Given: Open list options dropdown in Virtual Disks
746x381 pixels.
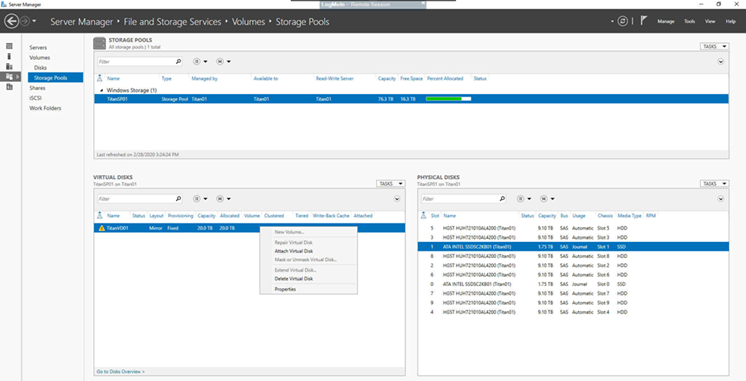Looking at the screenshot, I should click(x=200, y=198).
